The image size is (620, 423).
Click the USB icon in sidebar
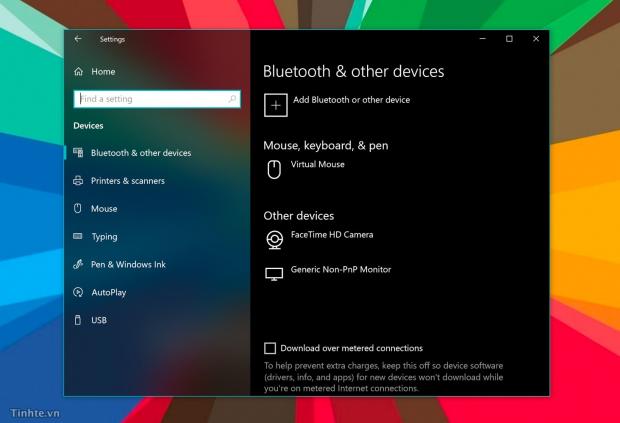pyautogui.click(x=78, y=321)
